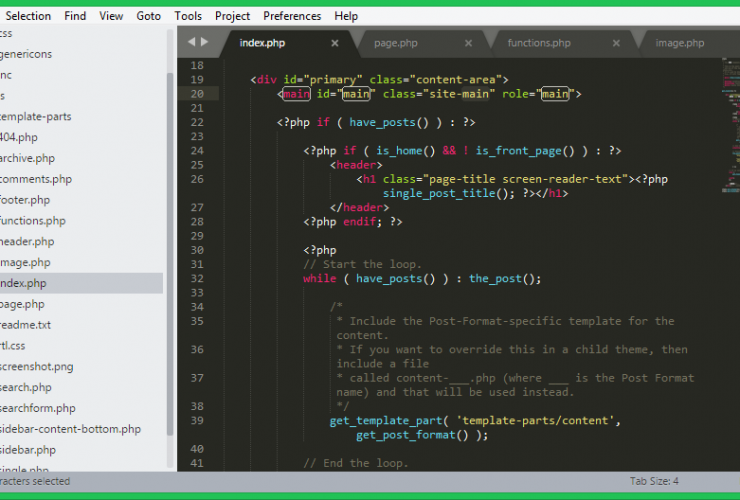This screenshot has height=500, width=740.
Task: Open the Preferences menu
Action: pos(292,16)
